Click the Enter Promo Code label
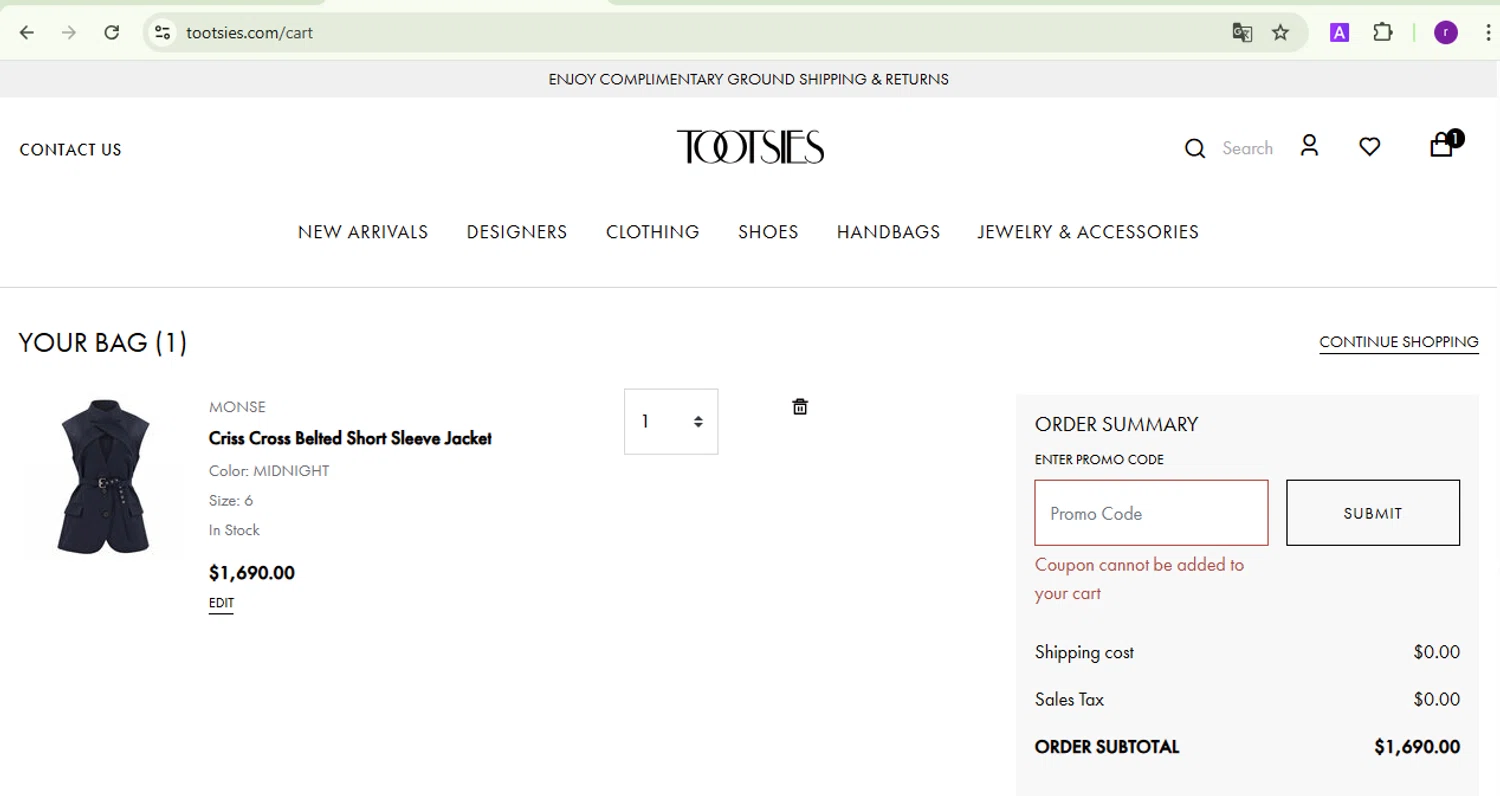The image size is (1500, 796). click(1099, 460)
